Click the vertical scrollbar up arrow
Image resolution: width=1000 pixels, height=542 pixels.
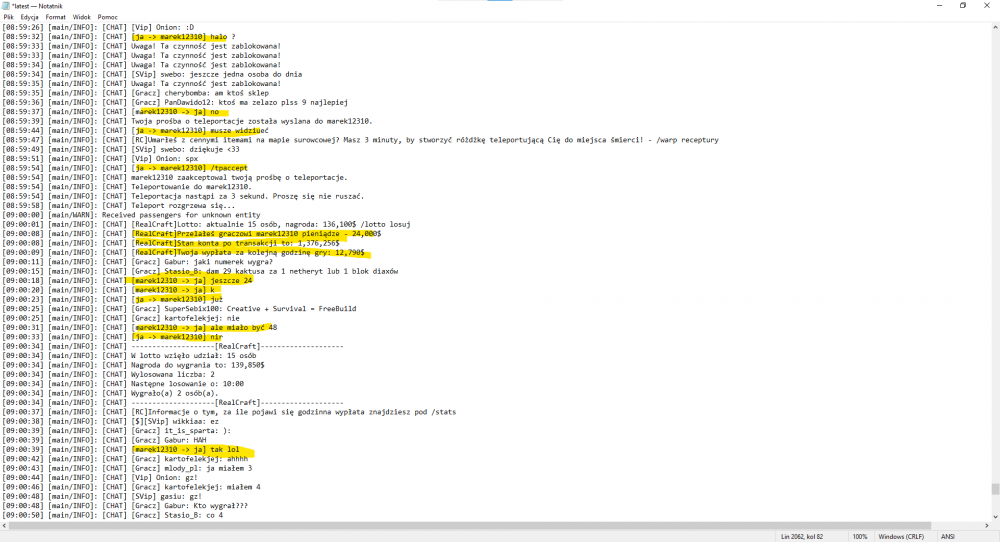click(995, 27)
